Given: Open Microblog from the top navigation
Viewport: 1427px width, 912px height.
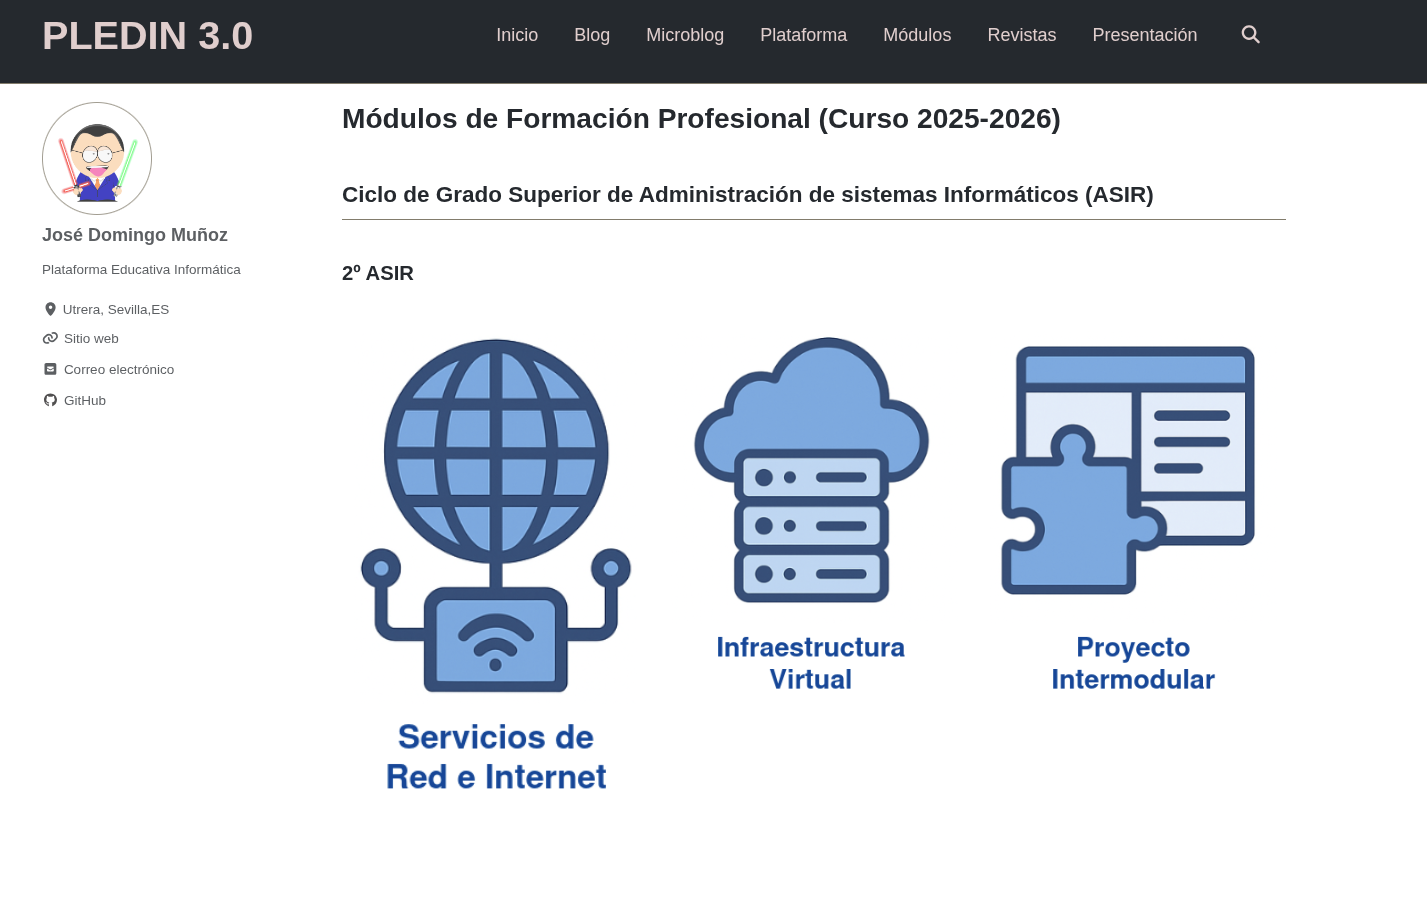Looking at the screenshot, I should [x=685, y=35].
